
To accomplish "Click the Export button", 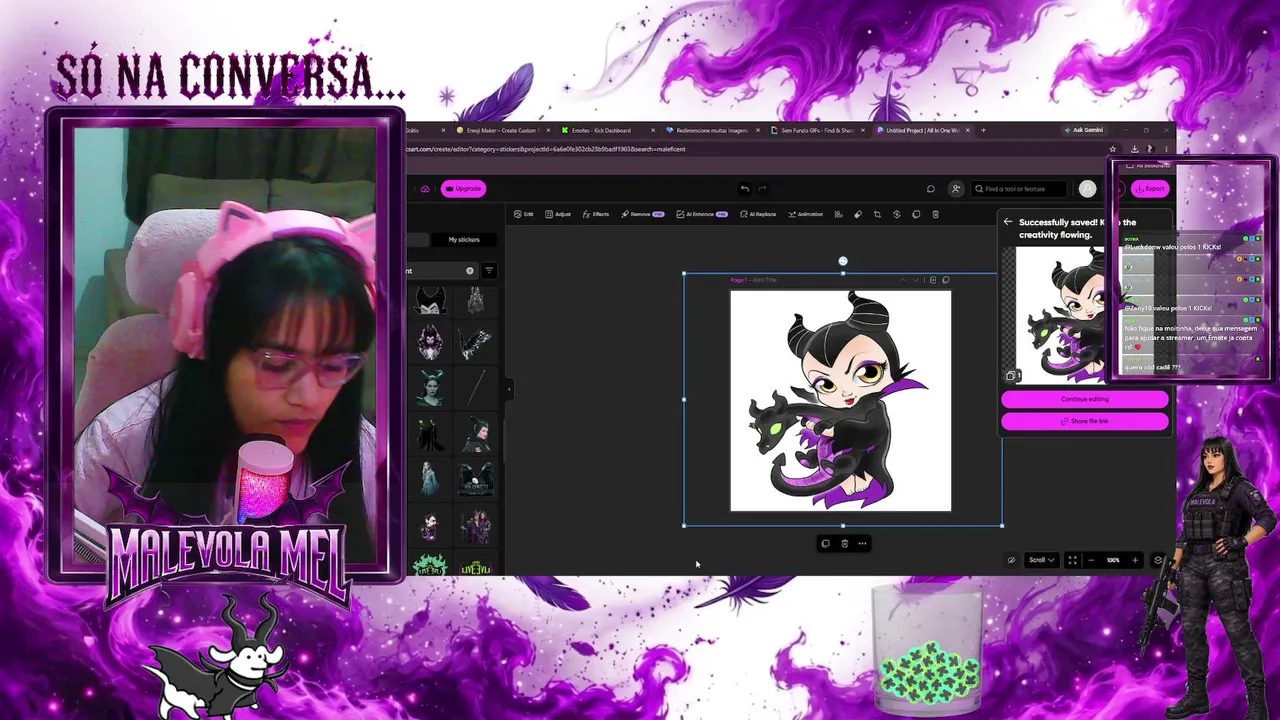I will coord(1150,188).
